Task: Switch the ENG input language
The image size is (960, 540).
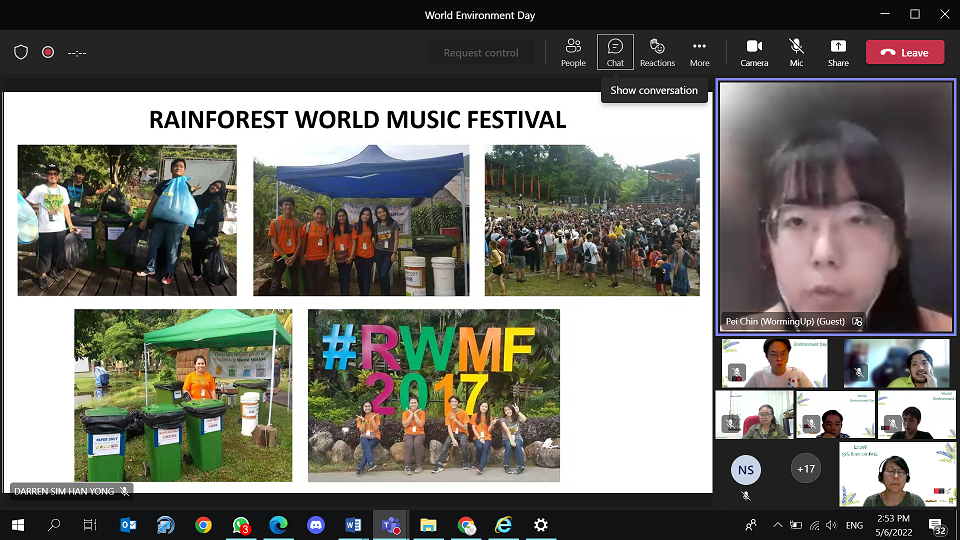Action: [854, 525]
